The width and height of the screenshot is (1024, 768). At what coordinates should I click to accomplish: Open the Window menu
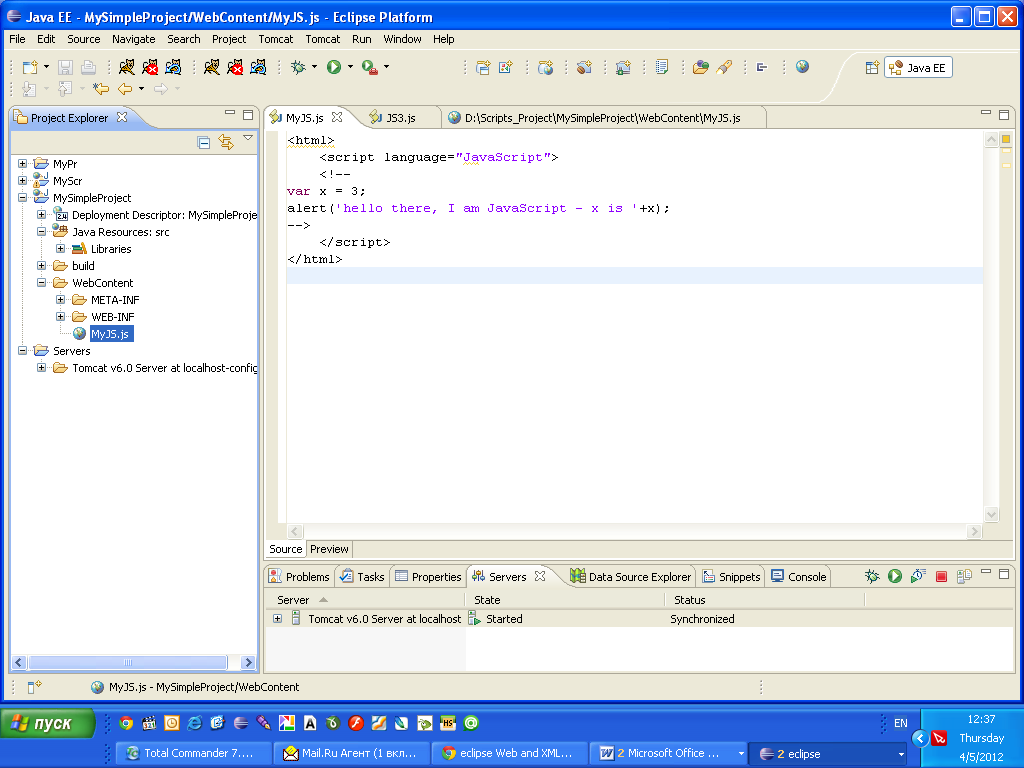click(x=402, y=39)
